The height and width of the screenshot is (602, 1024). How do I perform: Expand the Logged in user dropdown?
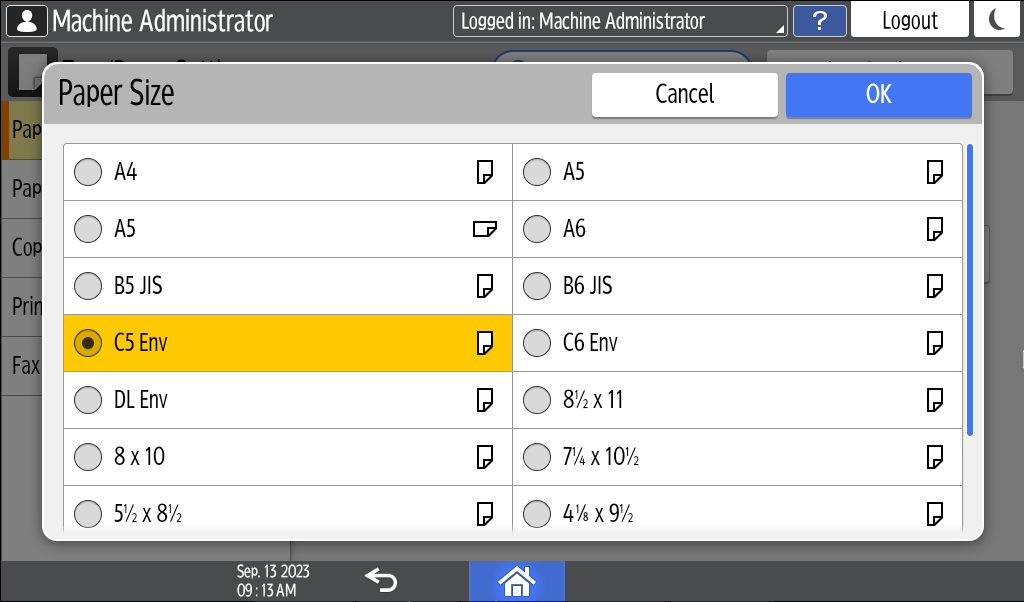click(620, 21)
